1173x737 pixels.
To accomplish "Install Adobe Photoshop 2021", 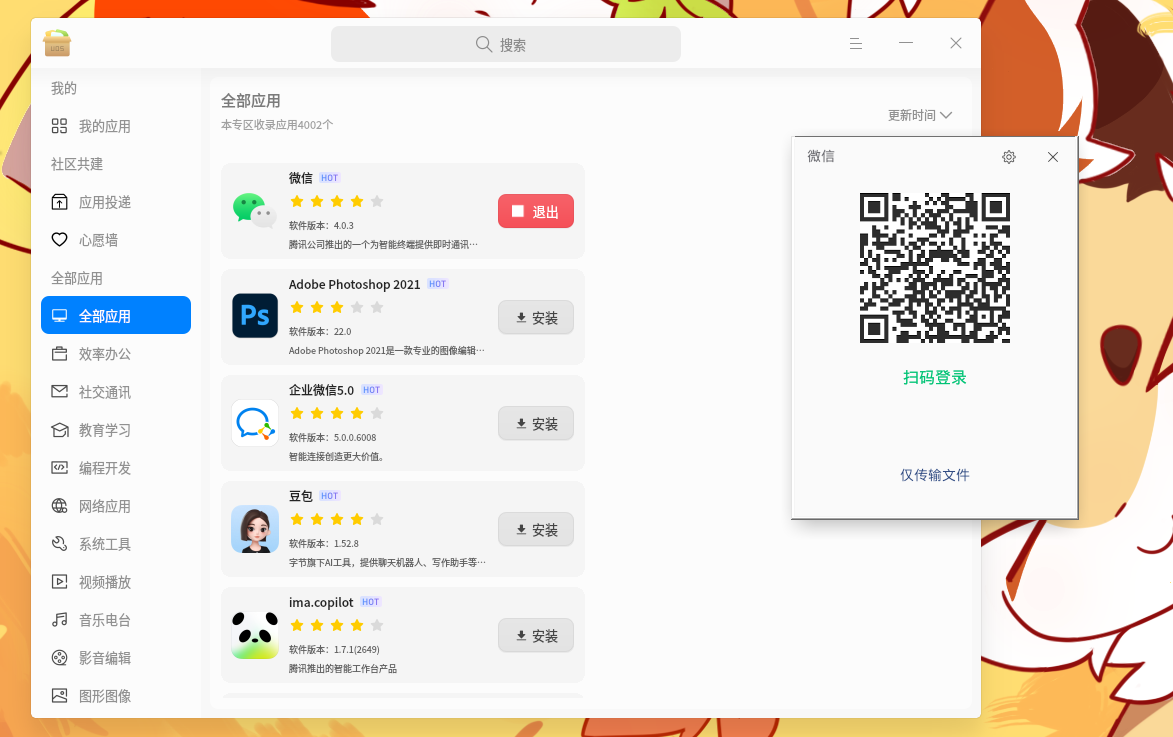I will pyautogui.click(x=536, y=317).
